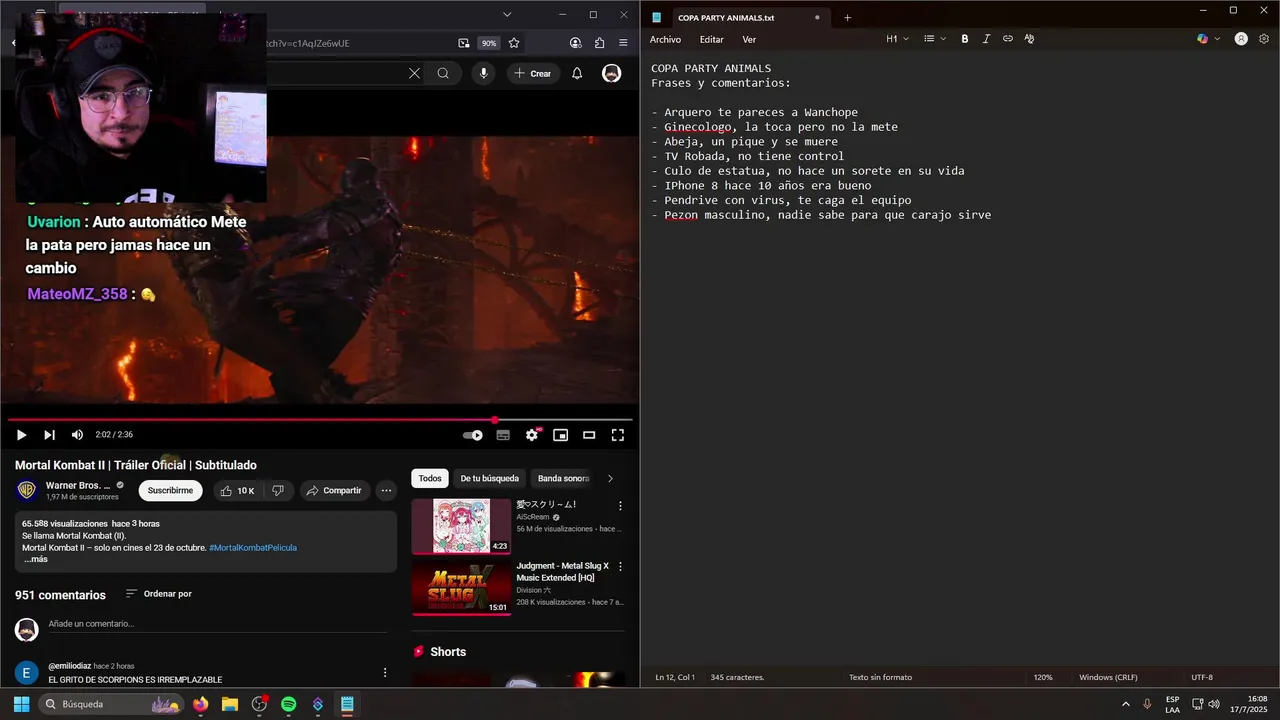Screen dimensions: 1280x720
Task: Open the Warner Bros. channel avatar
Action: click(x=27, y=490)
